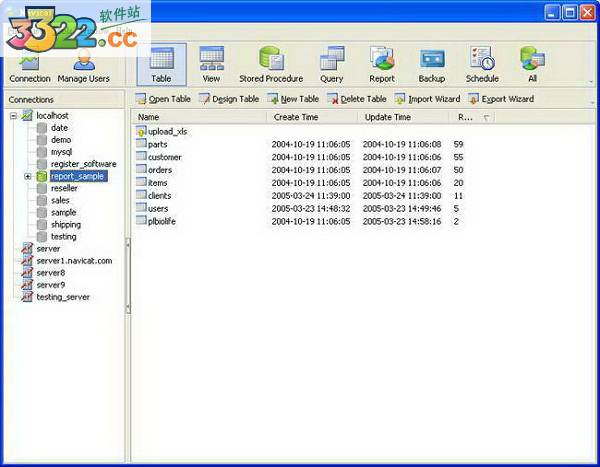Open the Report section
600x467 pixels.
381,64
